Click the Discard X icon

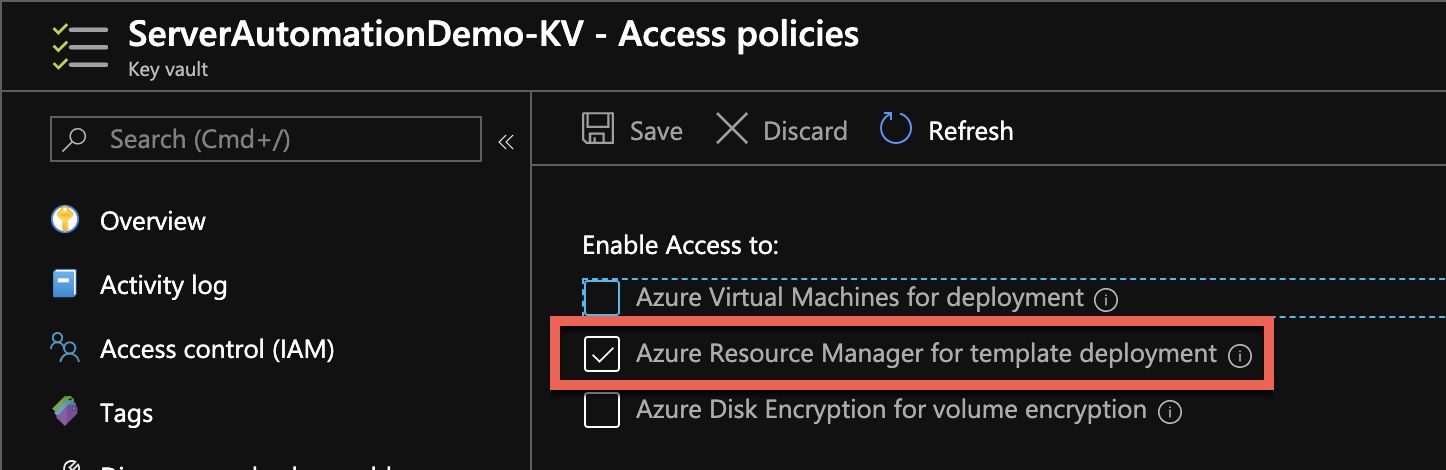point(732,130)
